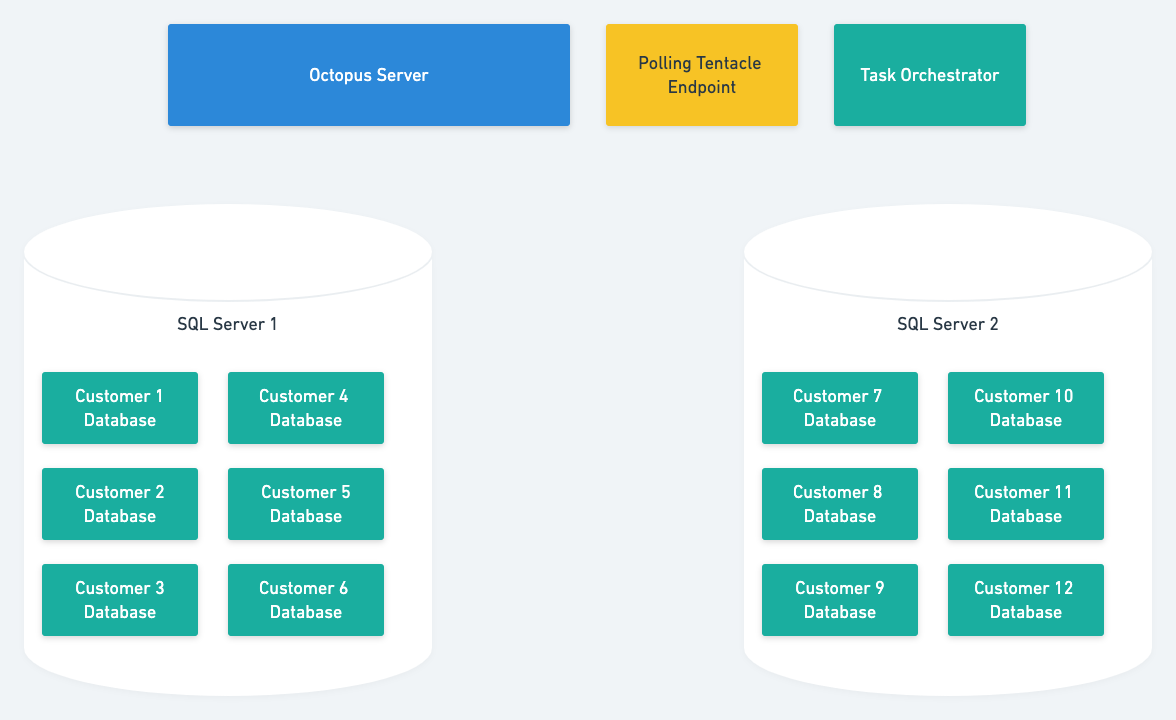1176x720 pixels.
Task: Open the Customer 10 Database box
Action: [1025, 408]
